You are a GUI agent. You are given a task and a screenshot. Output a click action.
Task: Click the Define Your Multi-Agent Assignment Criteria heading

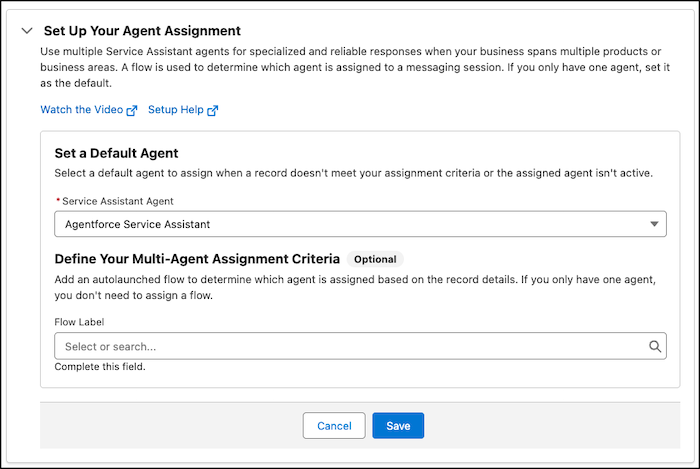point(197,259)
